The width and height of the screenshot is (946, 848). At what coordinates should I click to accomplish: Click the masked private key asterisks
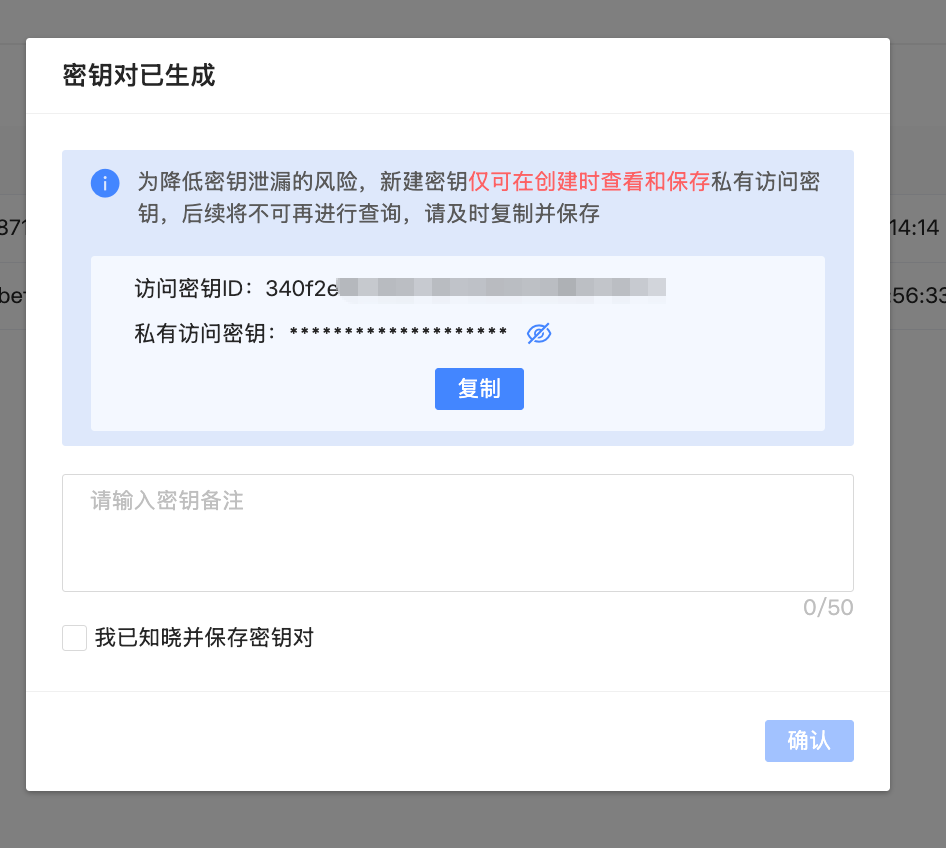tap(398, 333)
